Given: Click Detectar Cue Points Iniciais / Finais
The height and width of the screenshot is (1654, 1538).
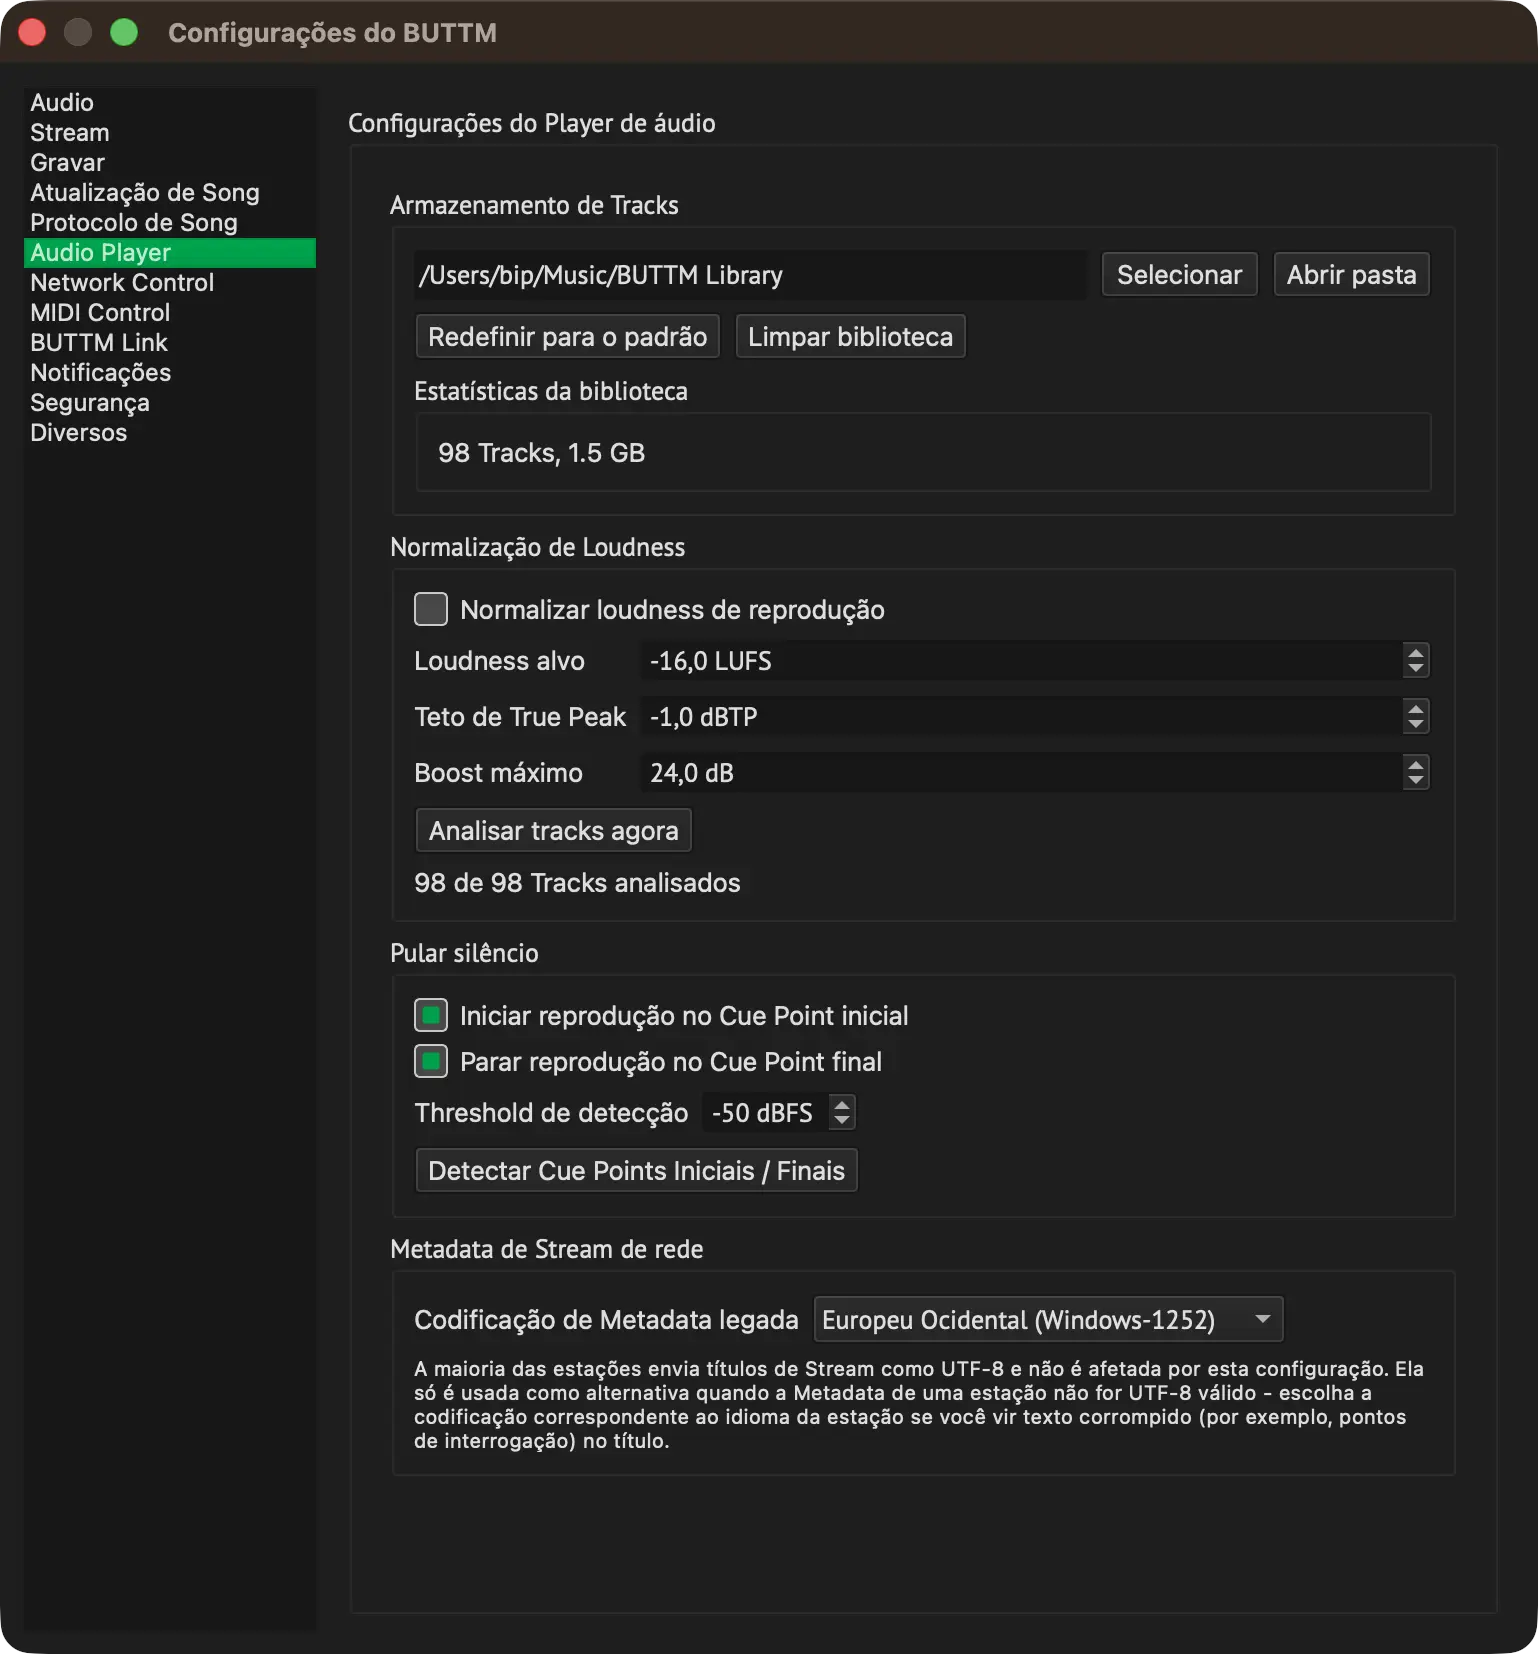Looking at the screenshot, I should coord(636,1171).
